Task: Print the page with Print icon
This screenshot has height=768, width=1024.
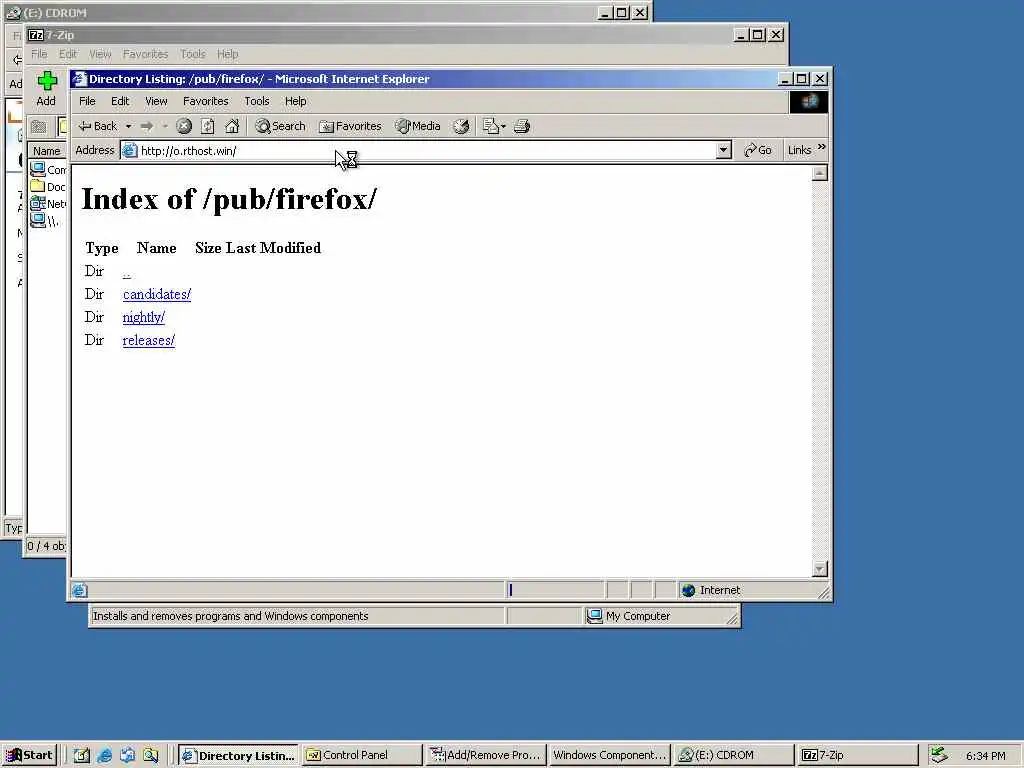Action: 522,126
